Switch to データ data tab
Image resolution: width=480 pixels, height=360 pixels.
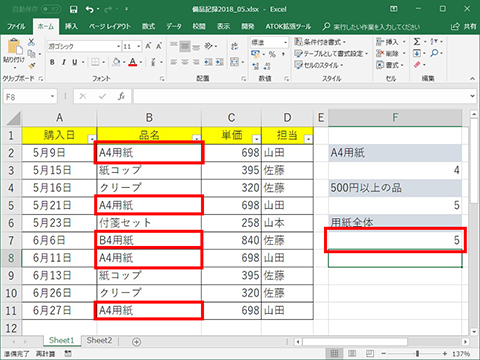174,26
